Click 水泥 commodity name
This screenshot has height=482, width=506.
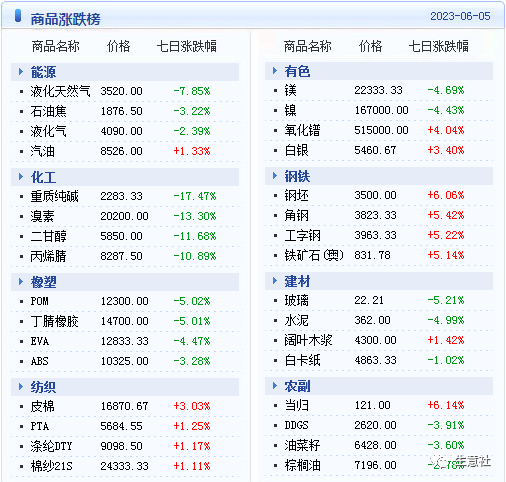coord(296,320)
